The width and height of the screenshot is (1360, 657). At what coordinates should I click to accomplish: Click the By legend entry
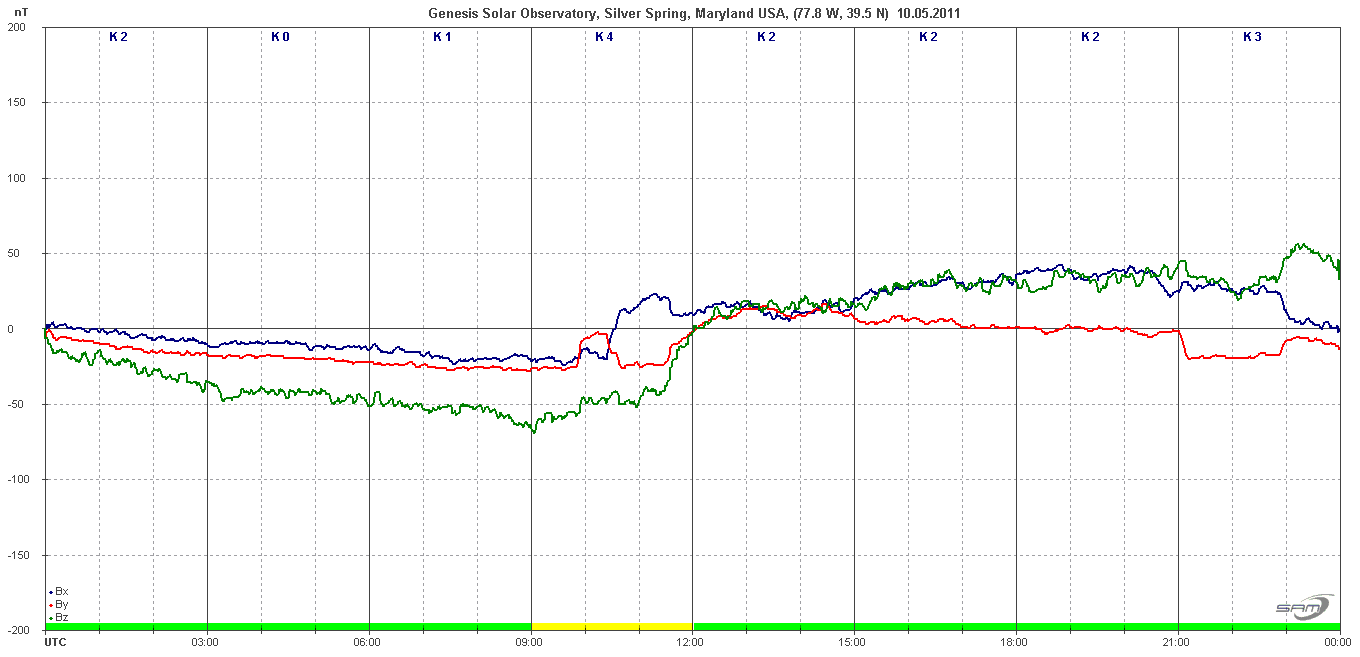coord(59,604)
